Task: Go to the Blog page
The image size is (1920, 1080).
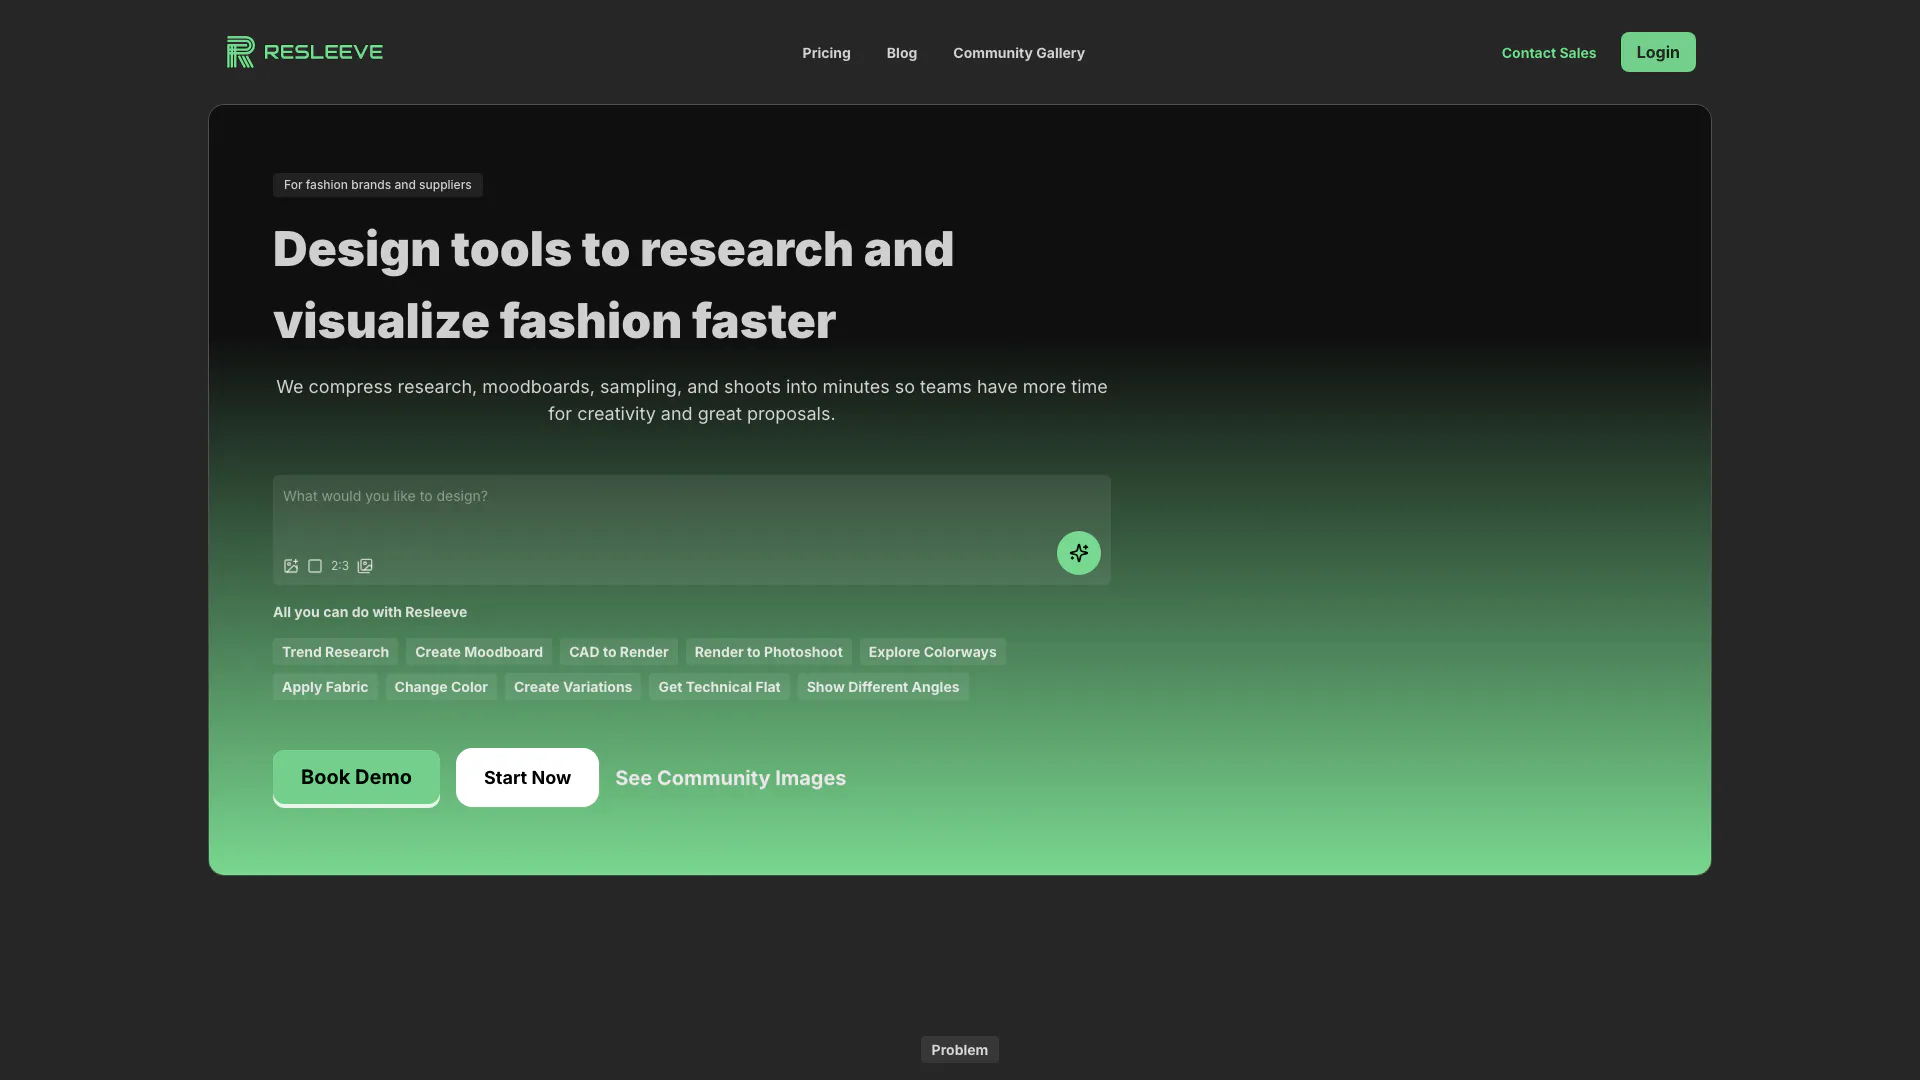Action: pos(901,53)
